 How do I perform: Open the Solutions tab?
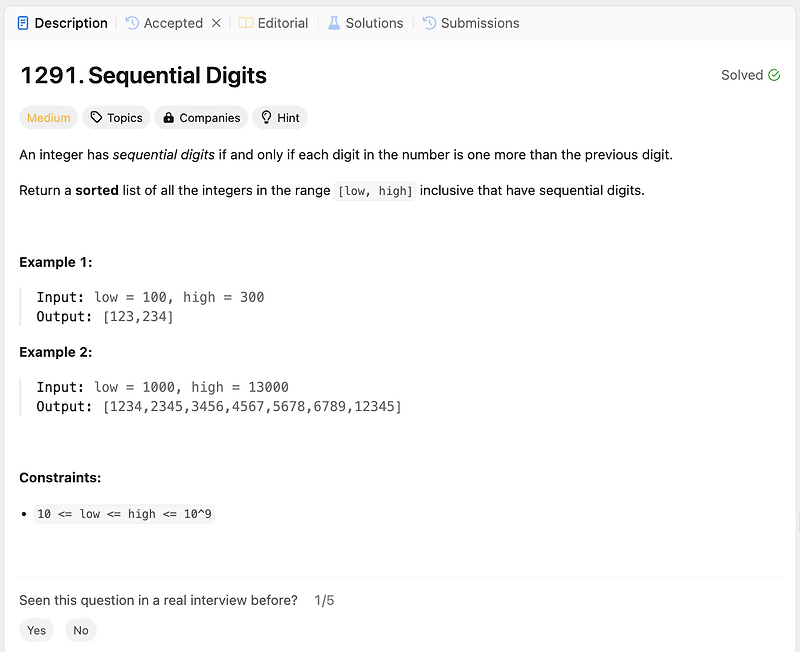coord(372,22)
